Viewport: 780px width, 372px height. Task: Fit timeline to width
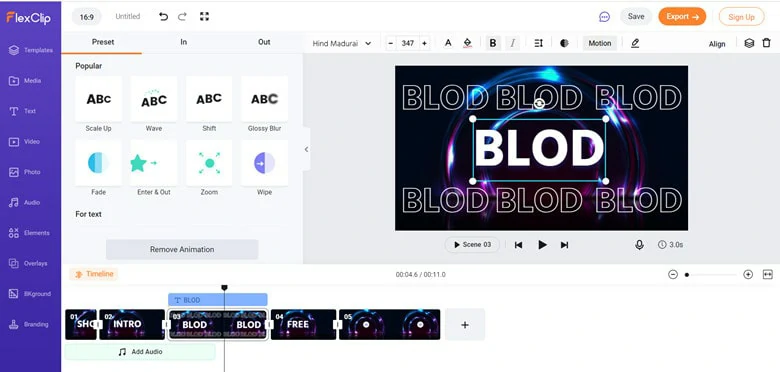[x=768, y=275]
